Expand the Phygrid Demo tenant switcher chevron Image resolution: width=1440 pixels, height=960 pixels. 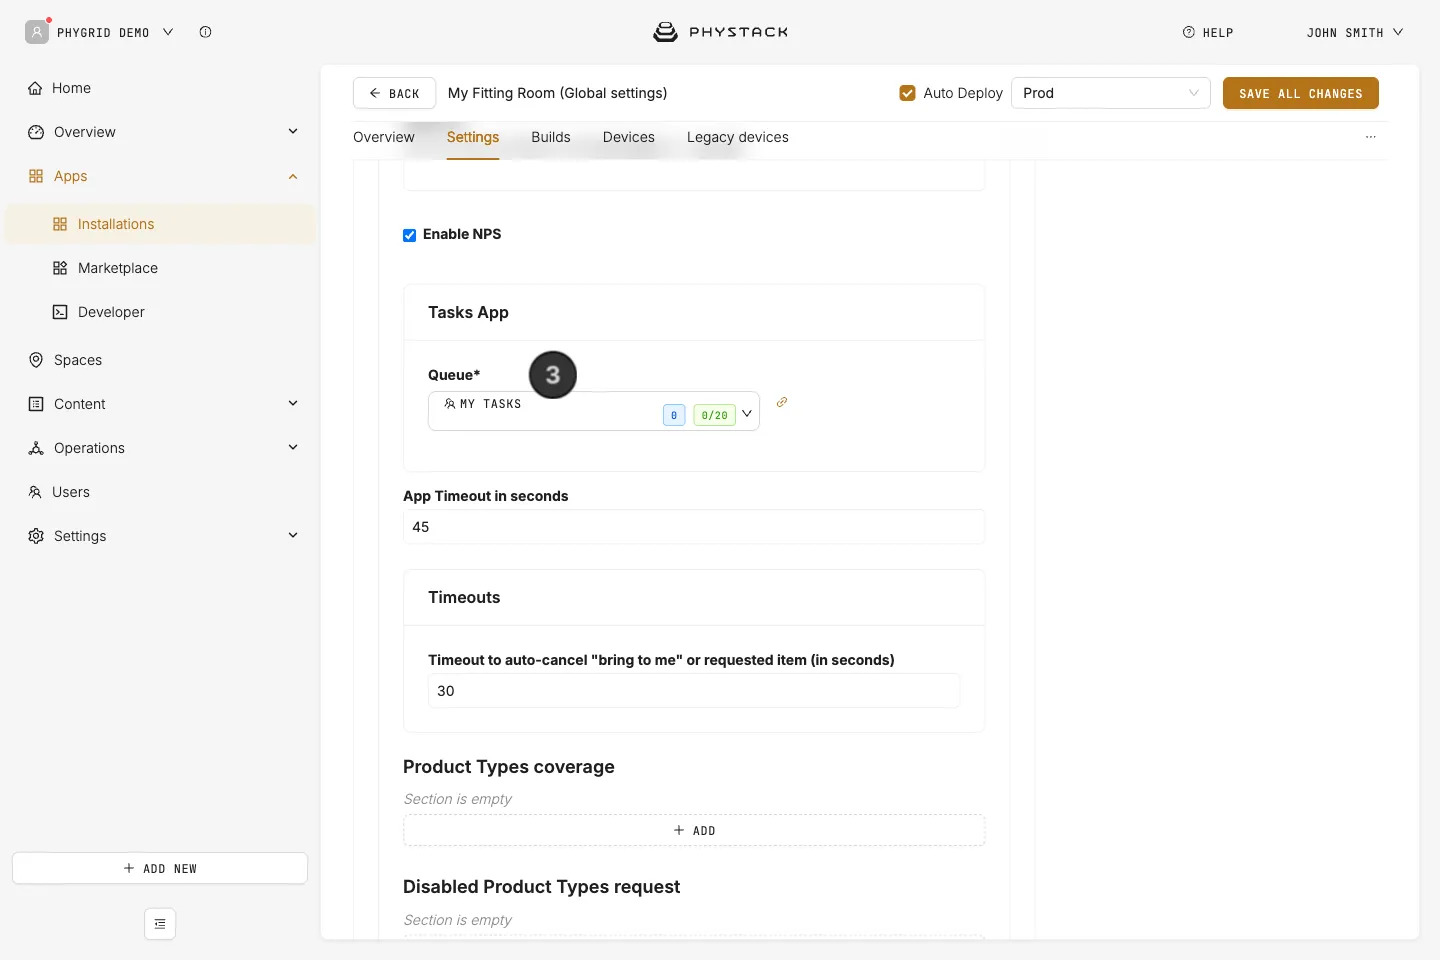tap(168, 32)
